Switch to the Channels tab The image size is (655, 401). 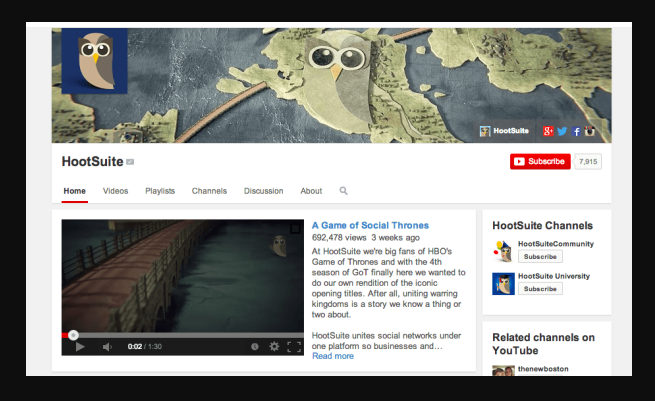click(209, 191)
